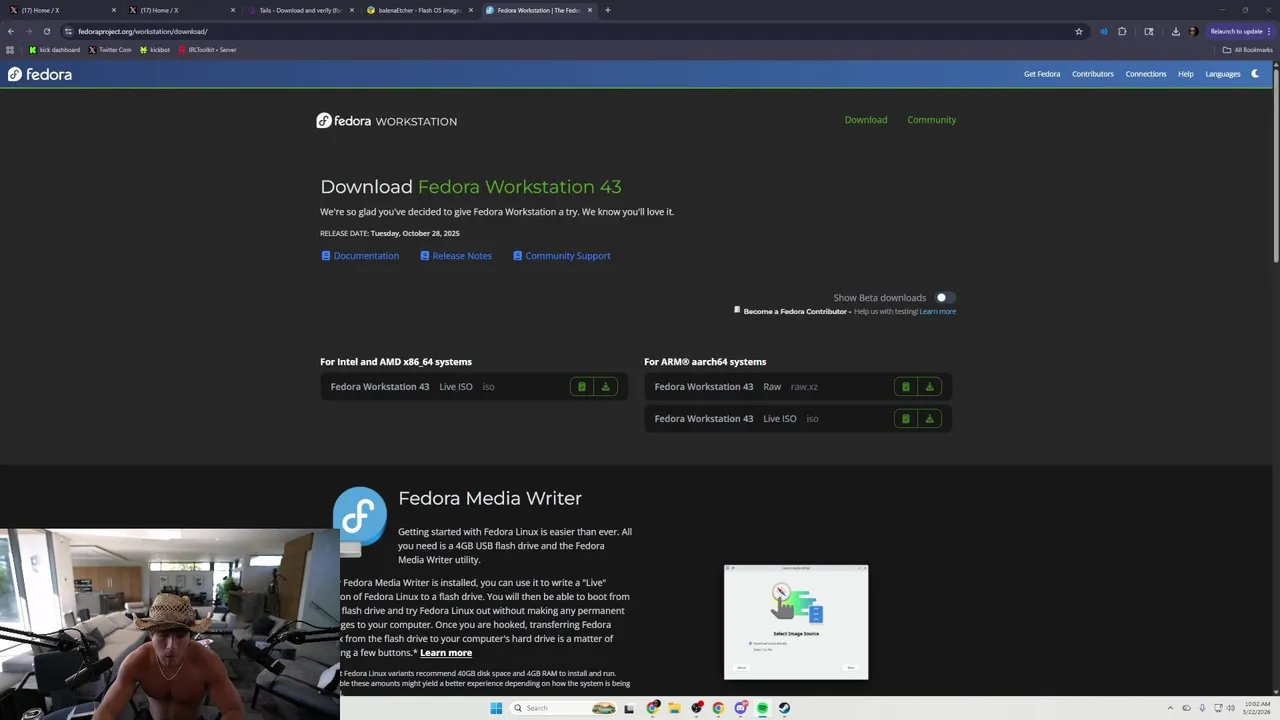Image resolution: width=1280 pixels, height=720 pixels.
Task: Open the Languages menu
Action: point(1222,74)
